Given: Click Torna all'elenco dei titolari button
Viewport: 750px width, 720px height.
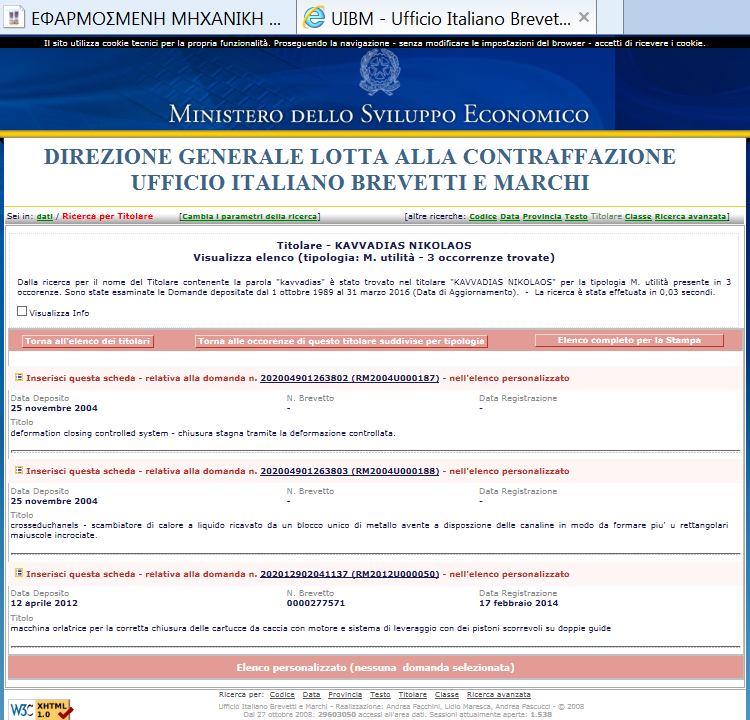Looking at the screenshot, I should [88, 341].
